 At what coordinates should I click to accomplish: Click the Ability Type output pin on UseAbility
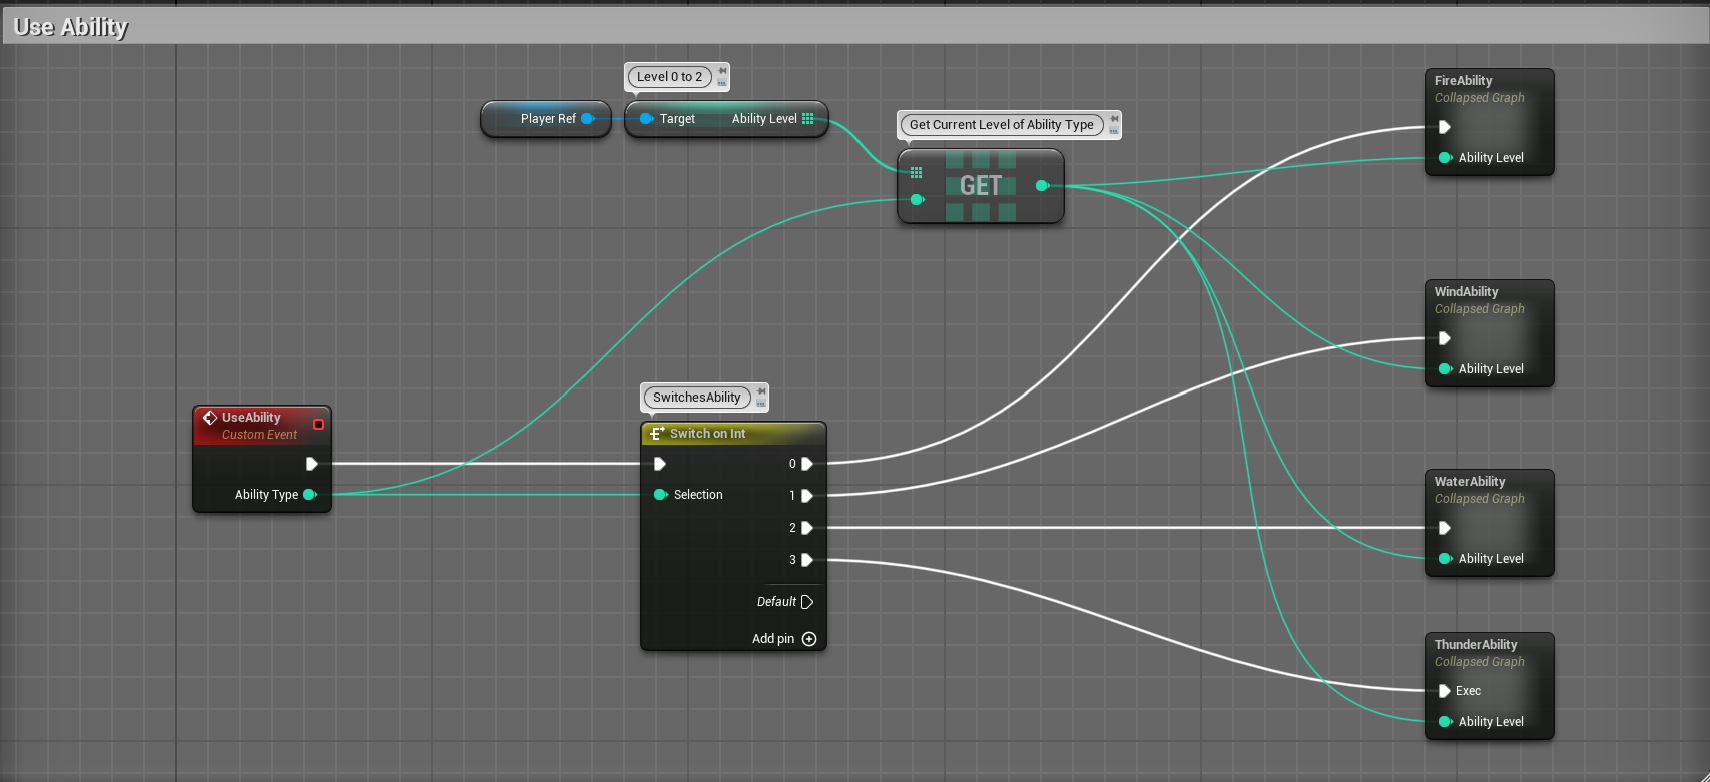click(x=309, y=495)
